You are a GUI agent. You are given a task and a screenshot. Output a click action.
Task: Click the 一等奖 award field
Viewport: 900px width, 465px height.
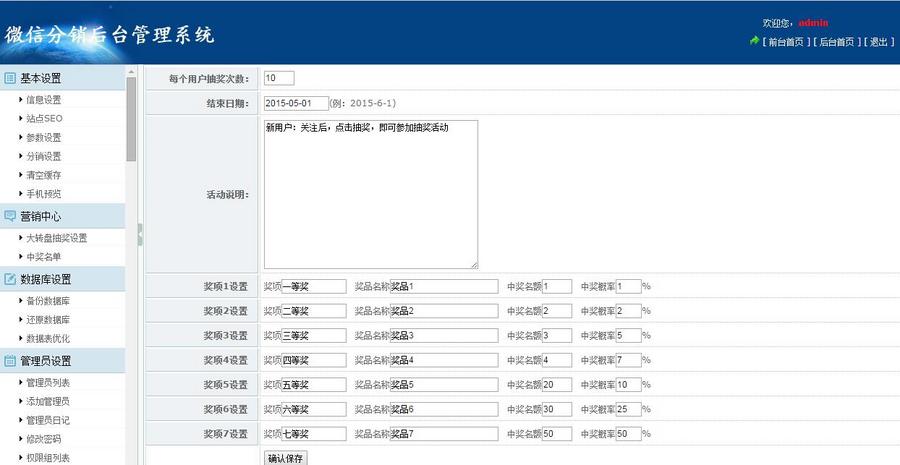point(313,286)
